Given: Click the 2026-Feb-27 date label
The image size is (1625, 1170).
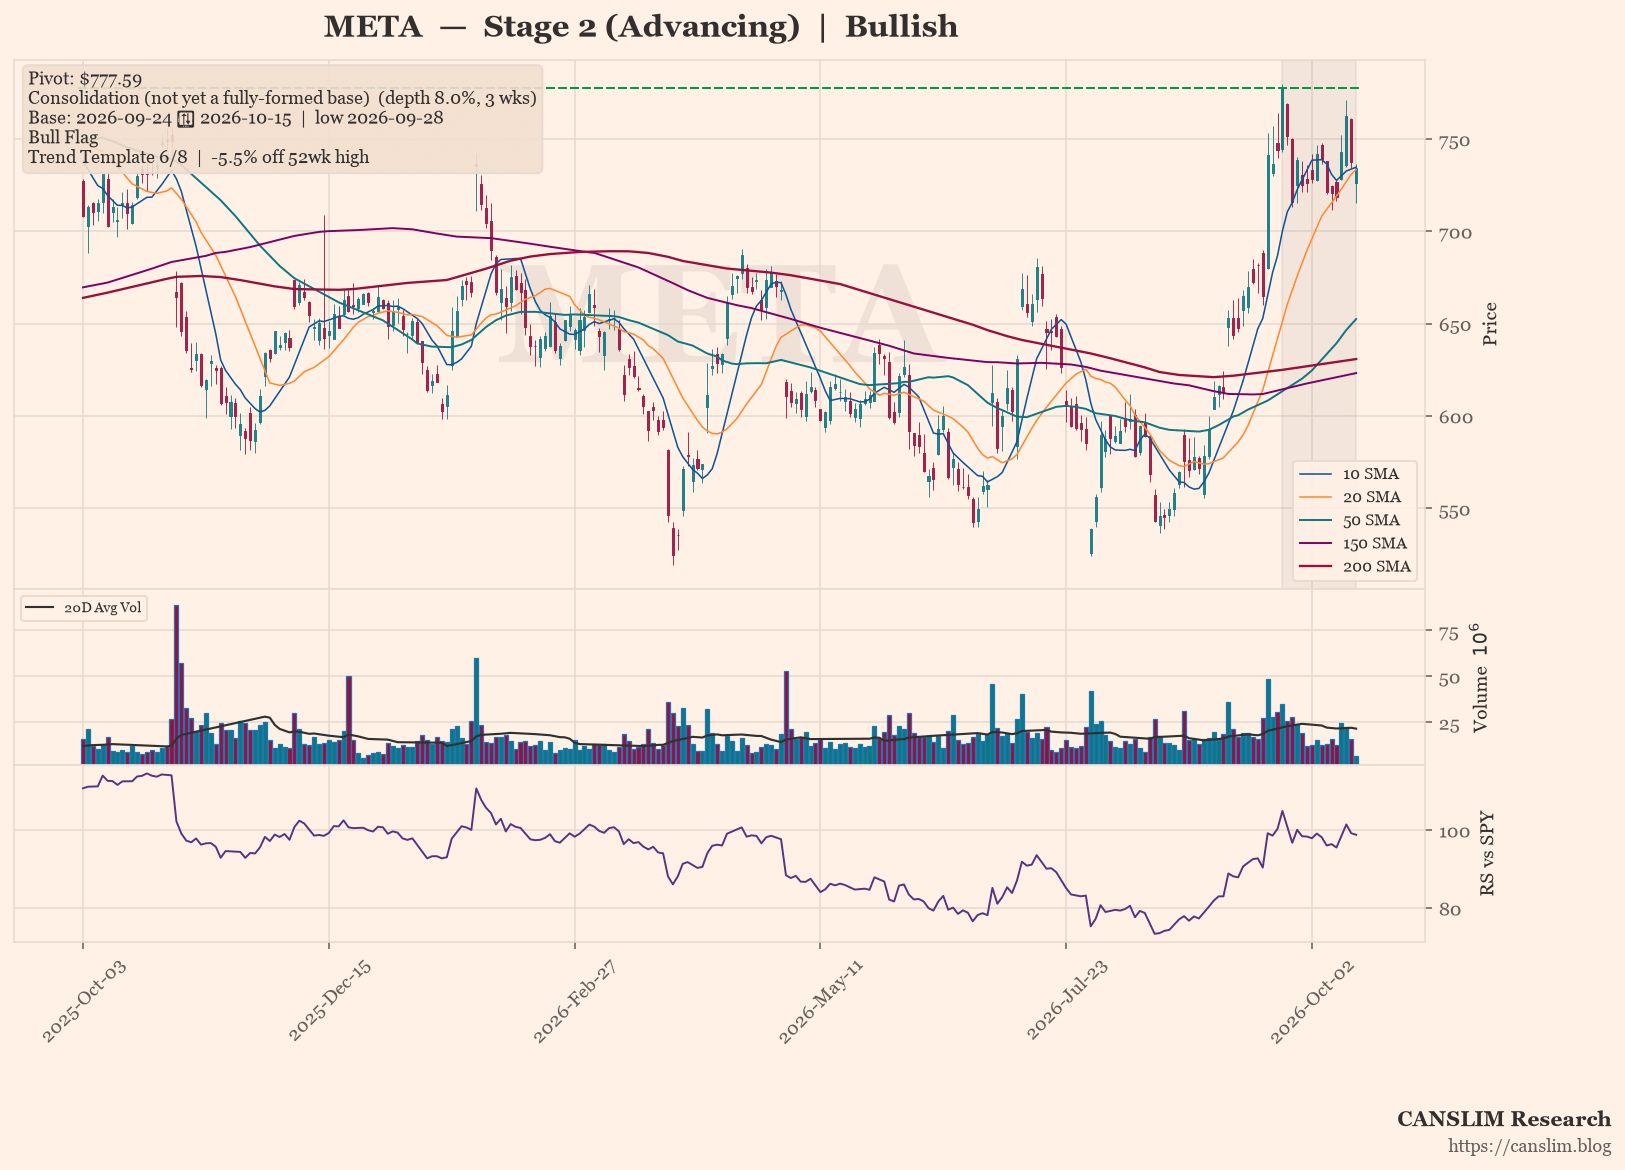Looking at the screenshot, I should [x=576, y=1002].
